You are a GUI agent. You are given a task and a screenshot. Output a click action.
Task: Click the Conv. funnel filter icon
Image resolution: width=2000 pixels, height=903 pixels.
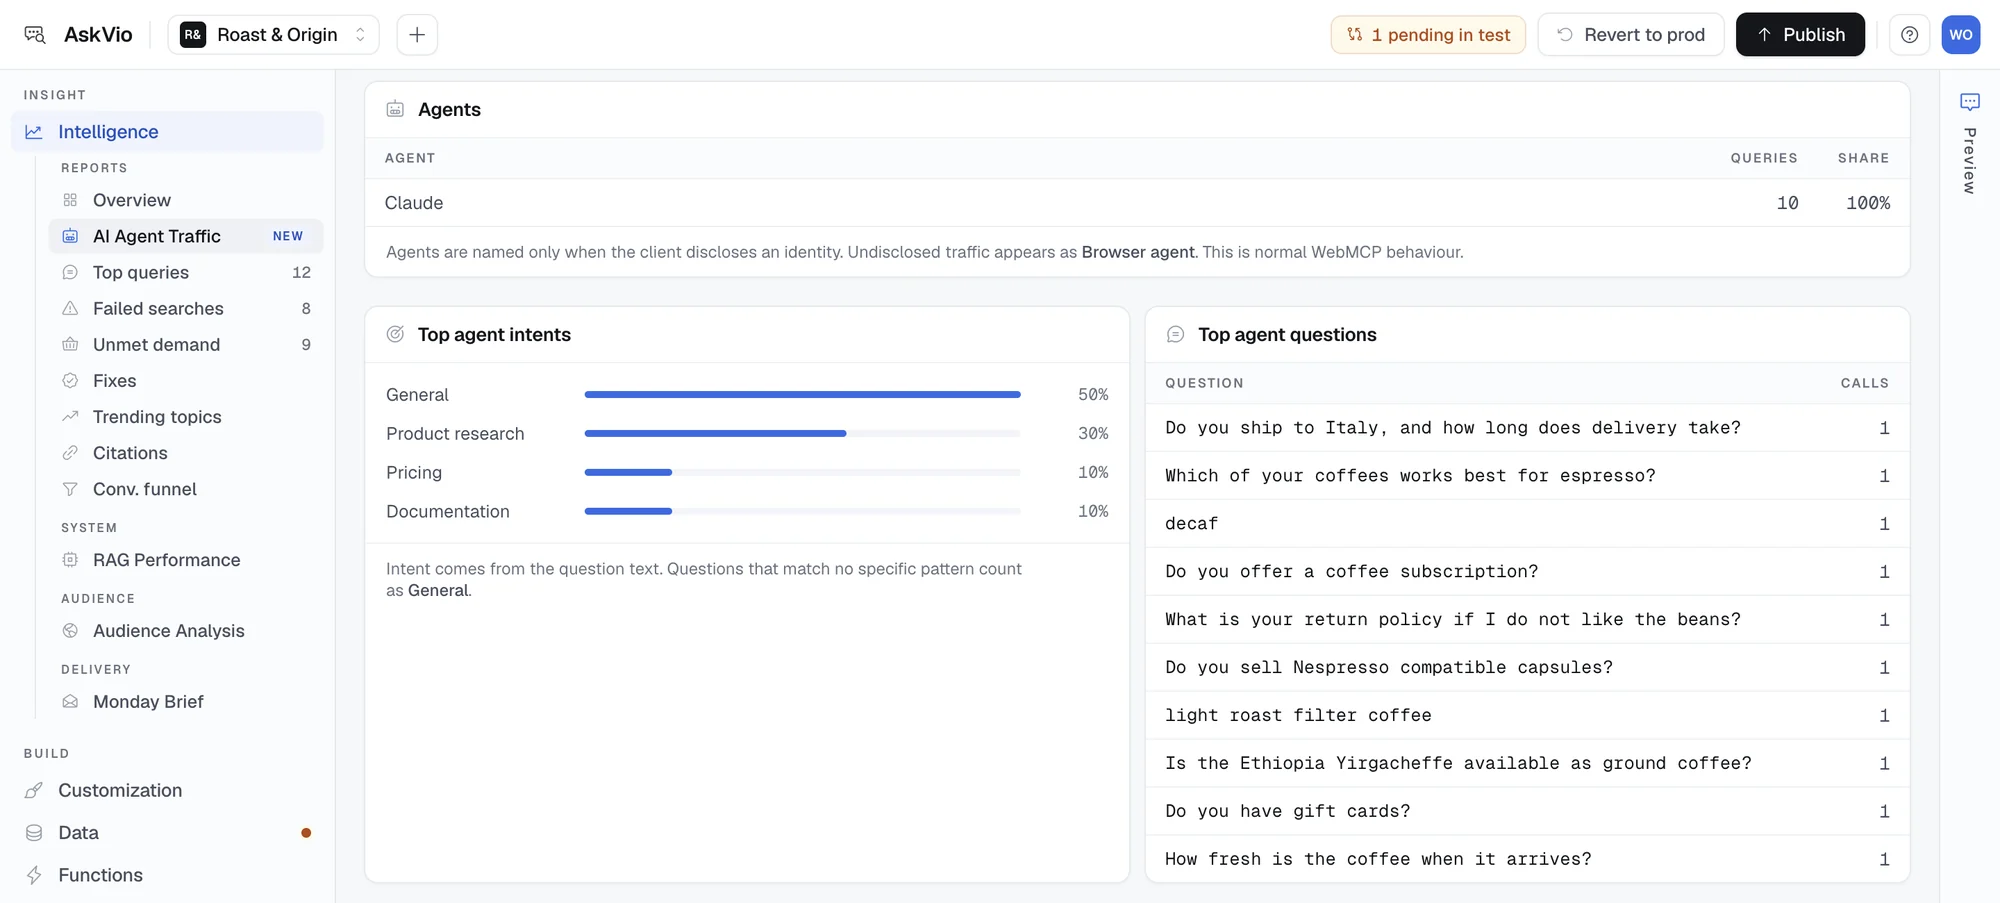coord(70,489)
